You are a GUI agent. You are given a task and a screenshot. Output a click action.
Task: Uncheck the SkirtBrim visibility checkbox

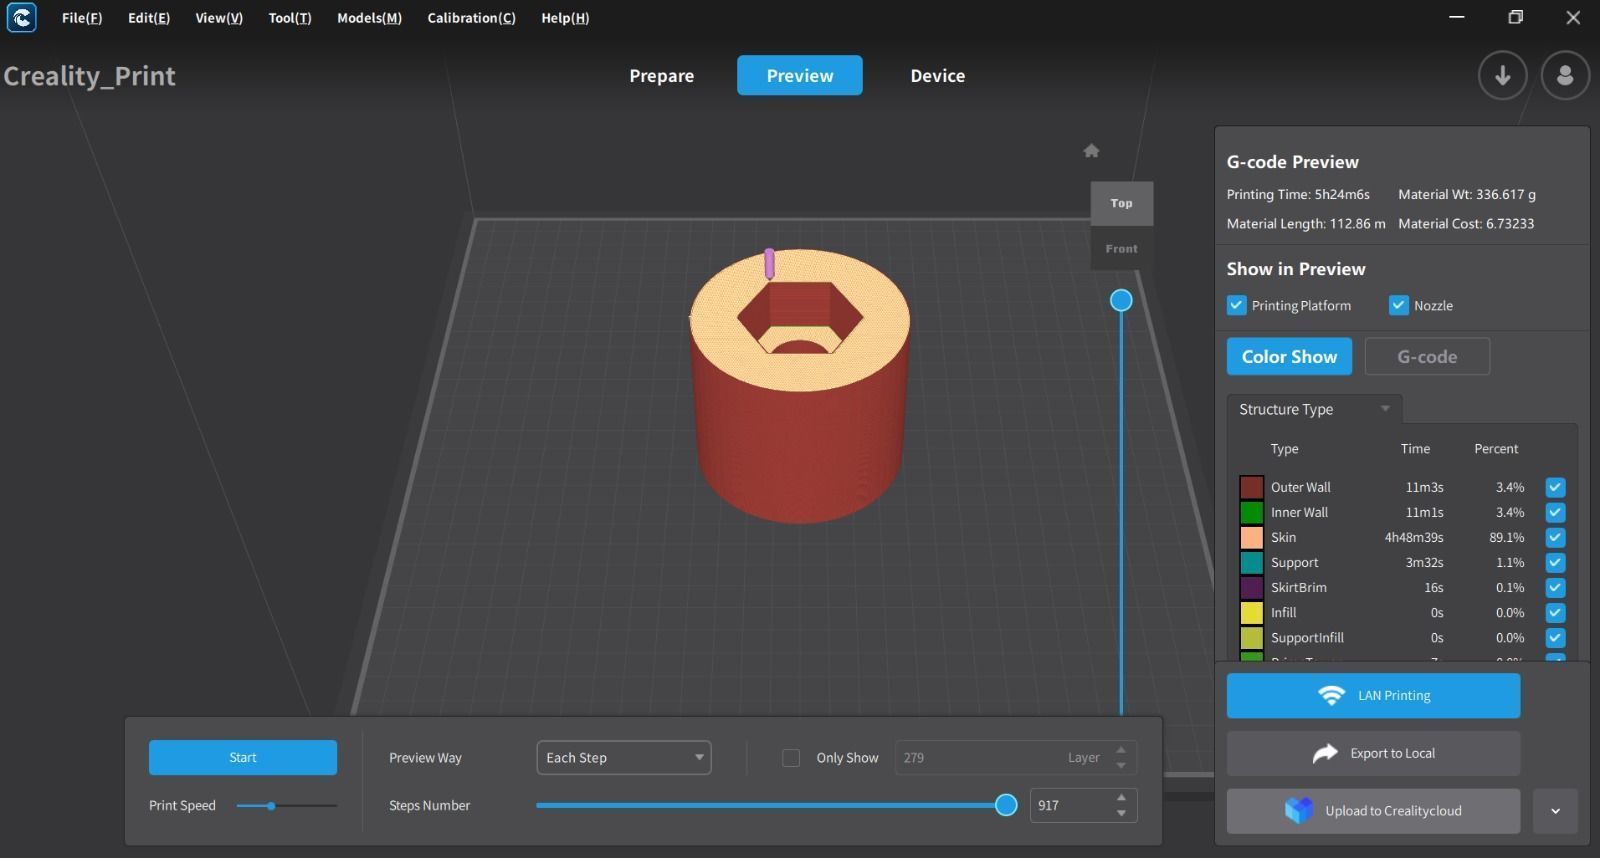click(1555, 587)
